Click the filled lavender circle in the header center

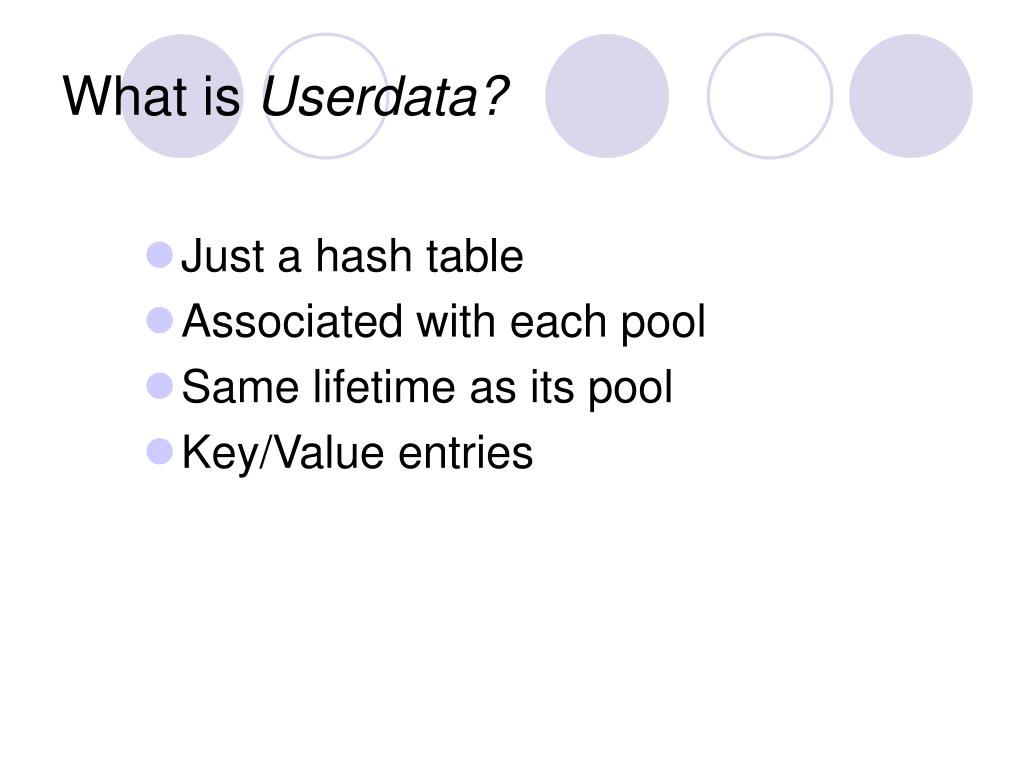coord(607,96)
